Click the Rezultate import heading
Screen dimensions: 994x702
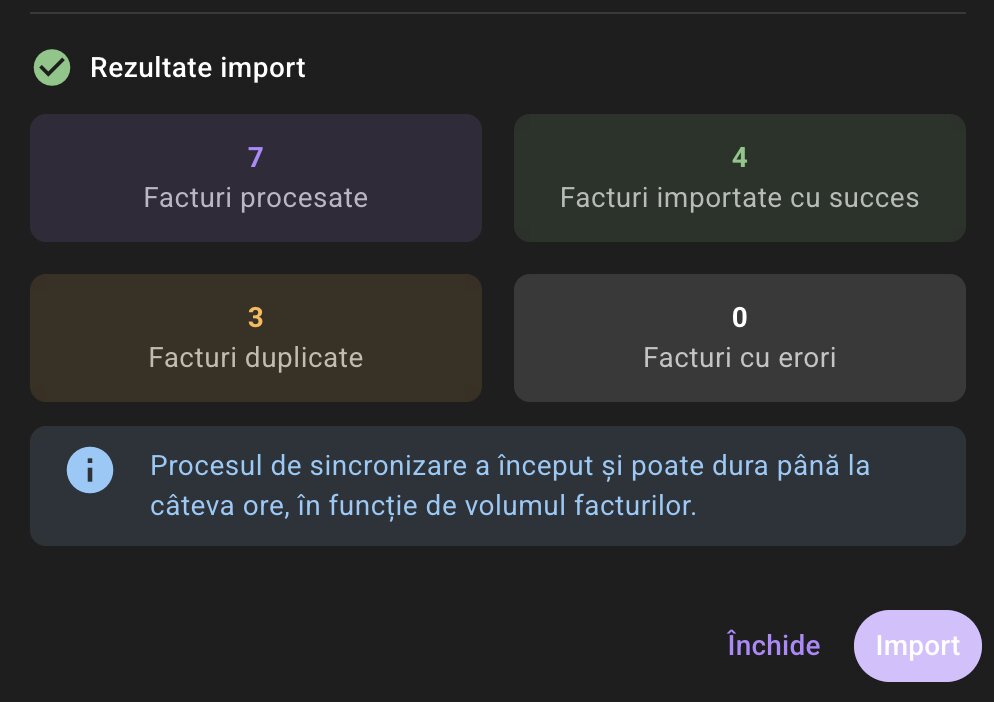pos(198,67)
